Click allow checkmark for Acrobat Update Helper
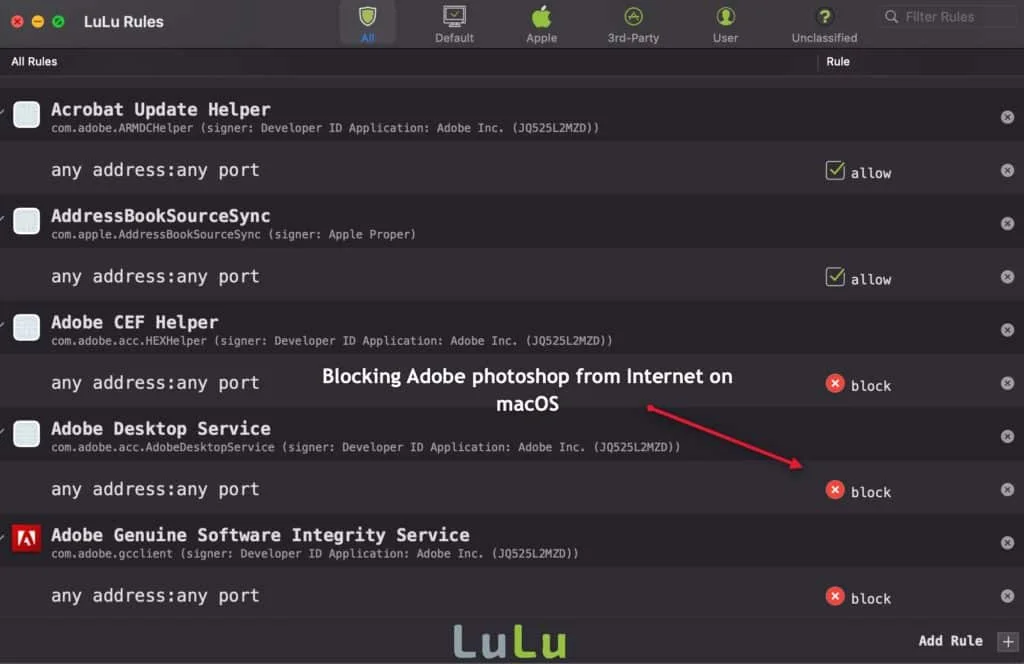This screenshot has height=664, width=1024. pos(835,170)
